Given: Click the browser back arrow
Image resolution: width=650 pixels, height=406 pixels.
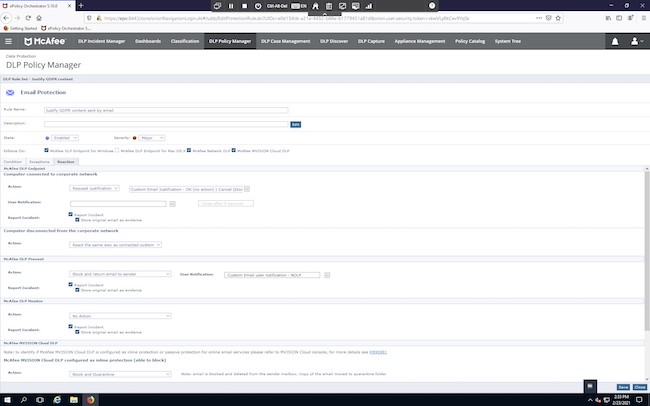Looking at the screenshot, I should point(6,18).
